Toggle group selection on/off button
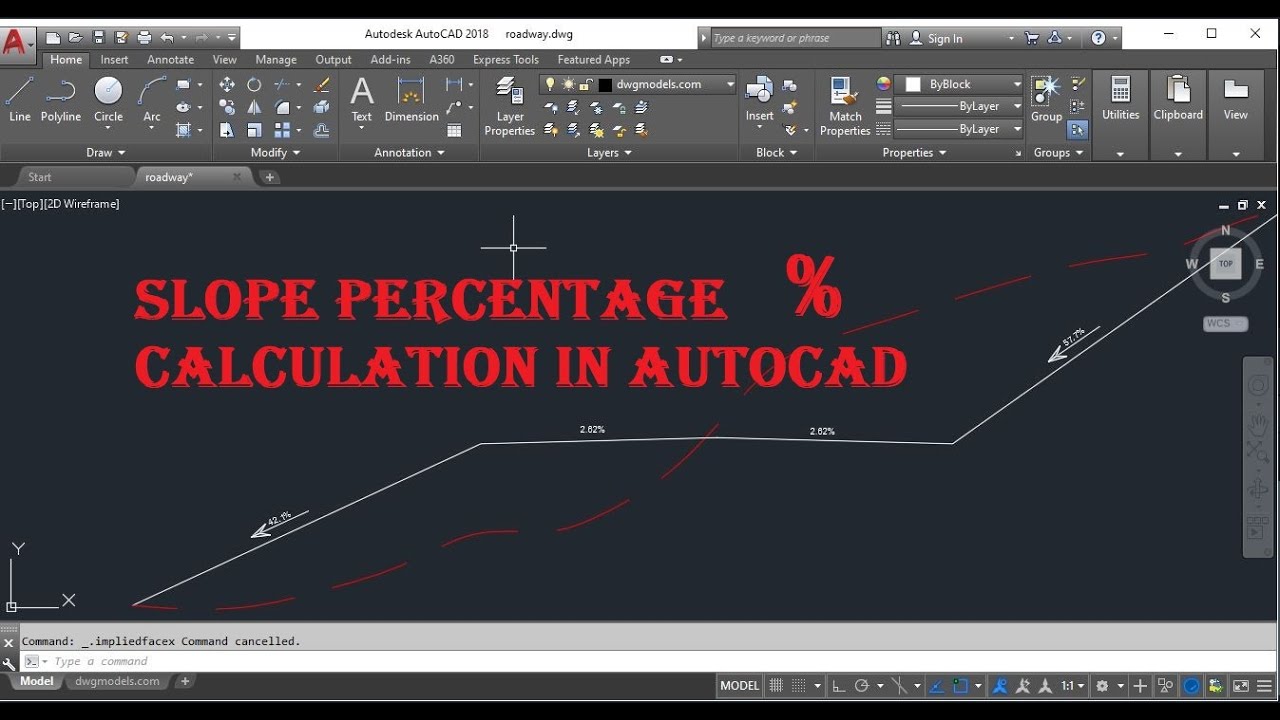 [x=1078, y=130]
